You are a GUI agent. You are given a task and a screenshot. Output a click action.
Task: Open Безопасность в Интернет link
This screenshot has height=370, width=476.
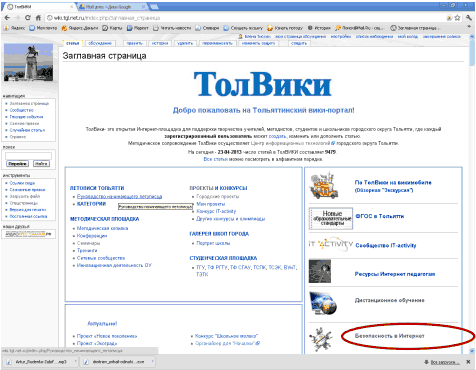(x=390, y=336)
